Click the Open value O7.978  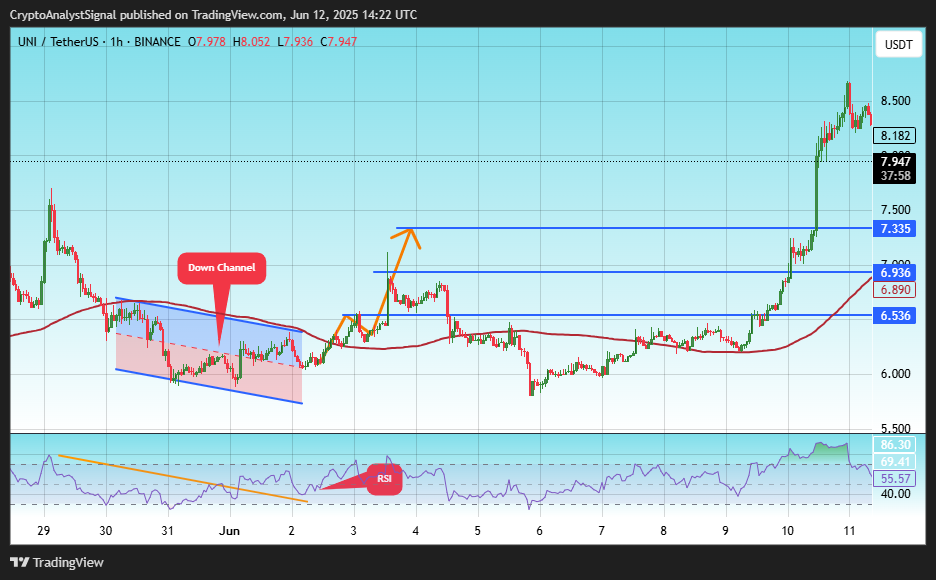pyautogui.click(x=207, y=42)
